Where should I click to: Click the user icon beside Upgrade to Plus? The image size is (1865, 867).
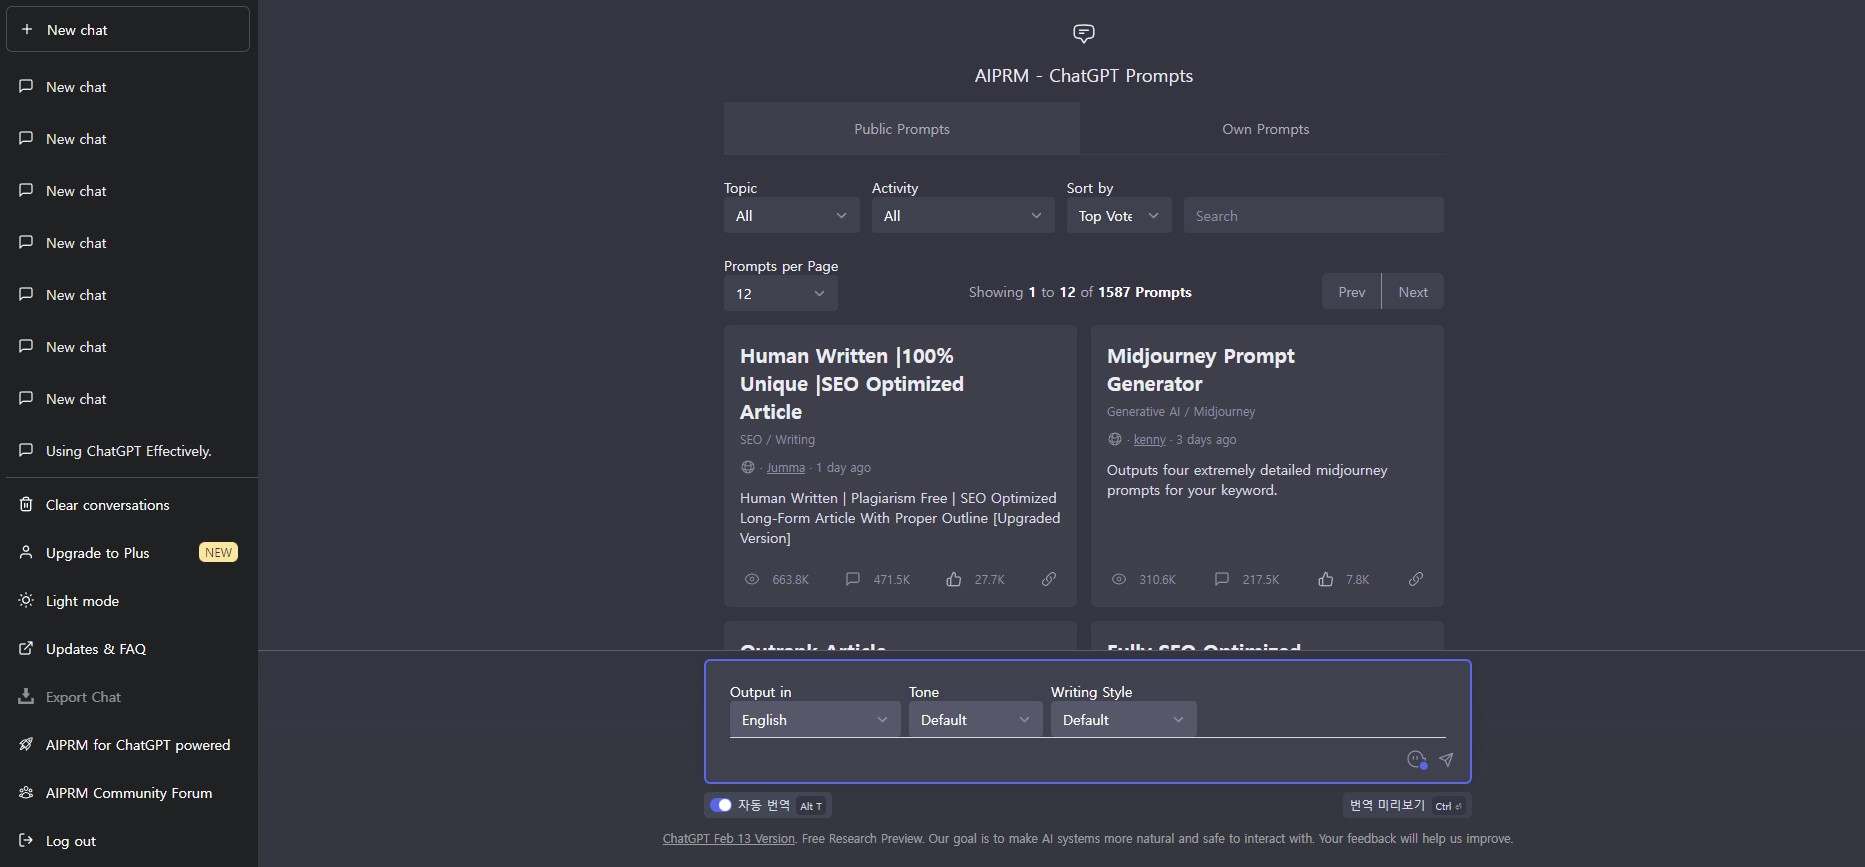(x=26, y=552)
